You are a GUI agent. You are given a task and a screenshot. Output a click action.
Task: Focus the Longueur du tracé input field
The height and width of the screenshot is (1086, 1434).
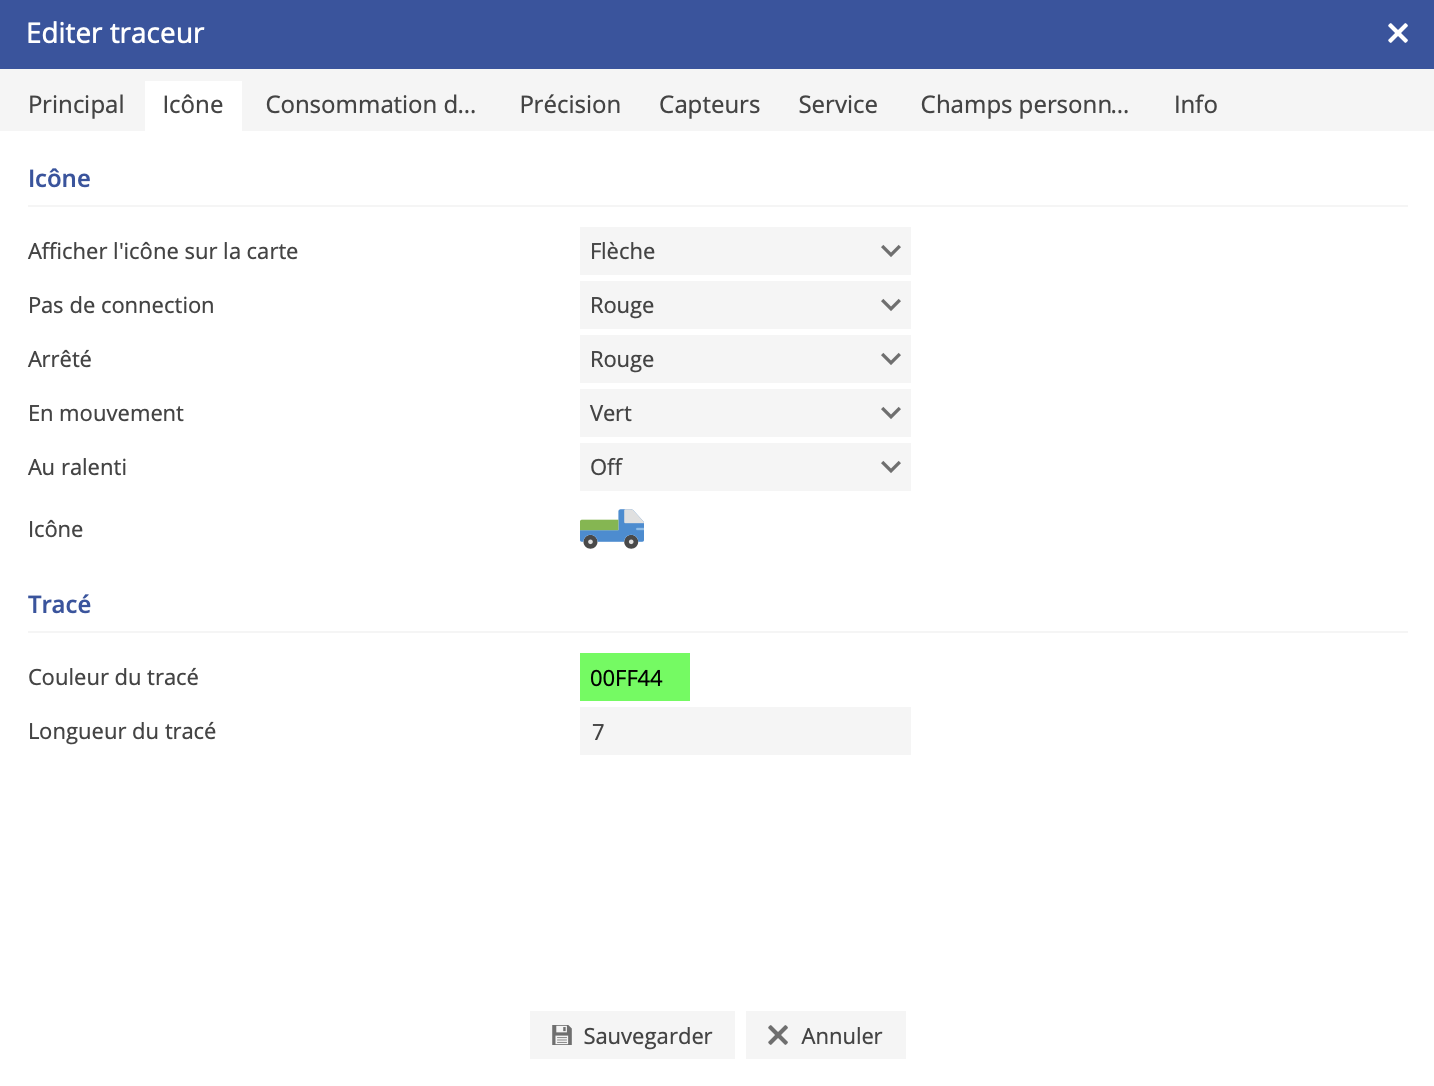coord(744,731)
